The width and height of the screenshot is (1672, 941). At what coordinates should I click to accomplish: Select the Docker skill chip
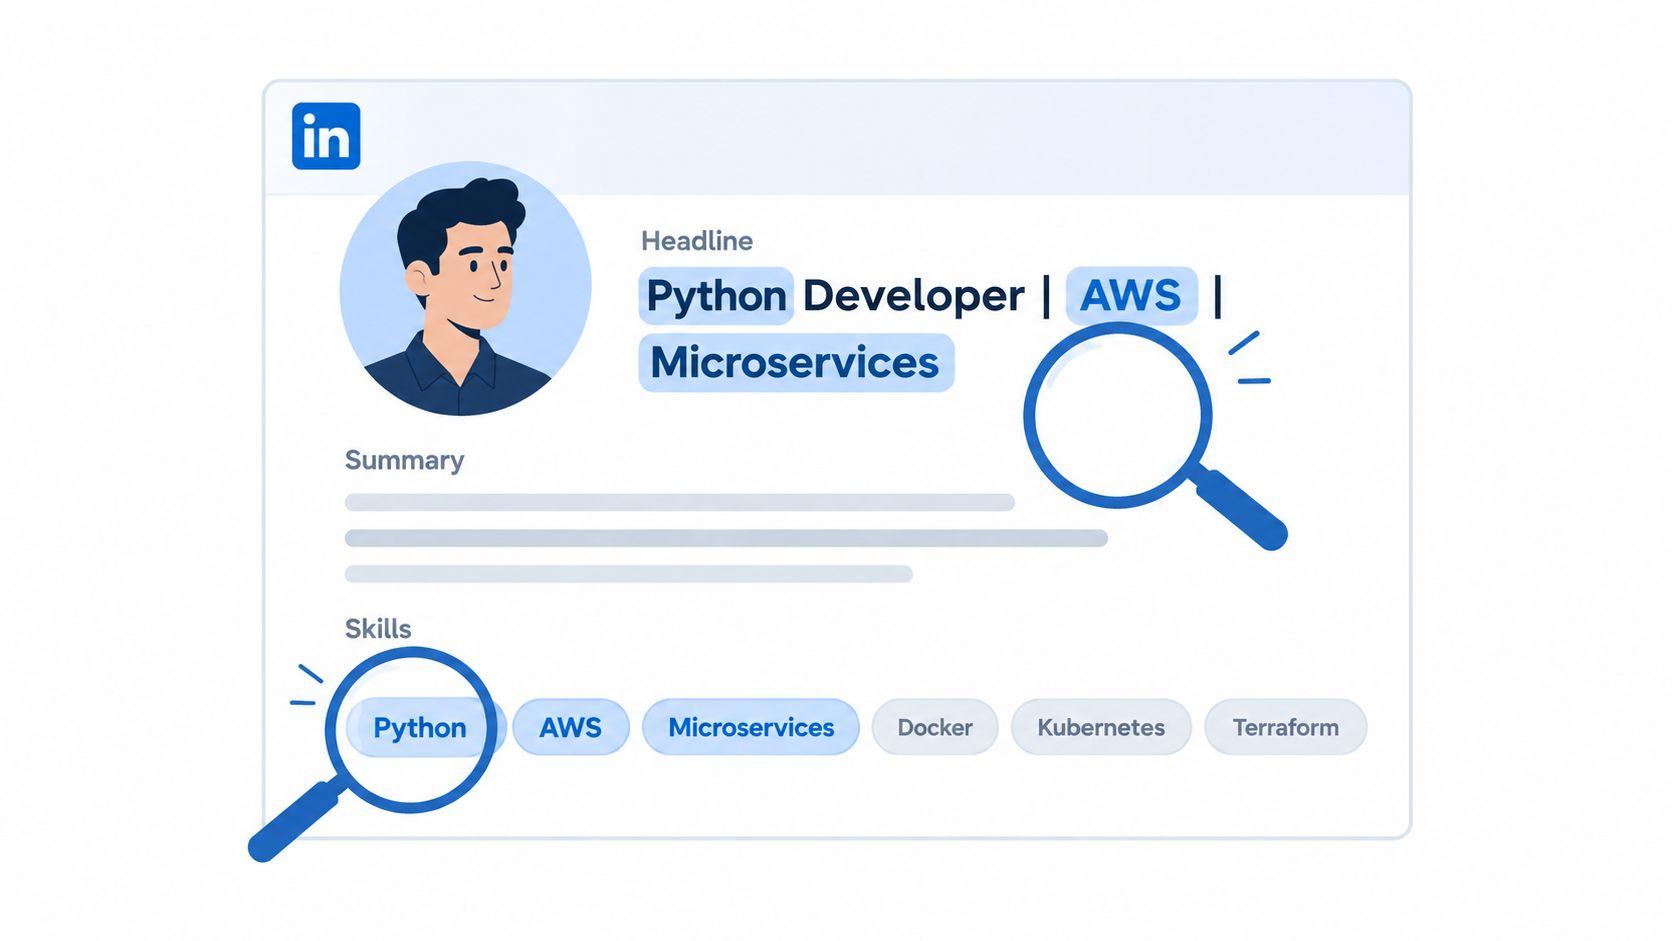coord(935,727)
